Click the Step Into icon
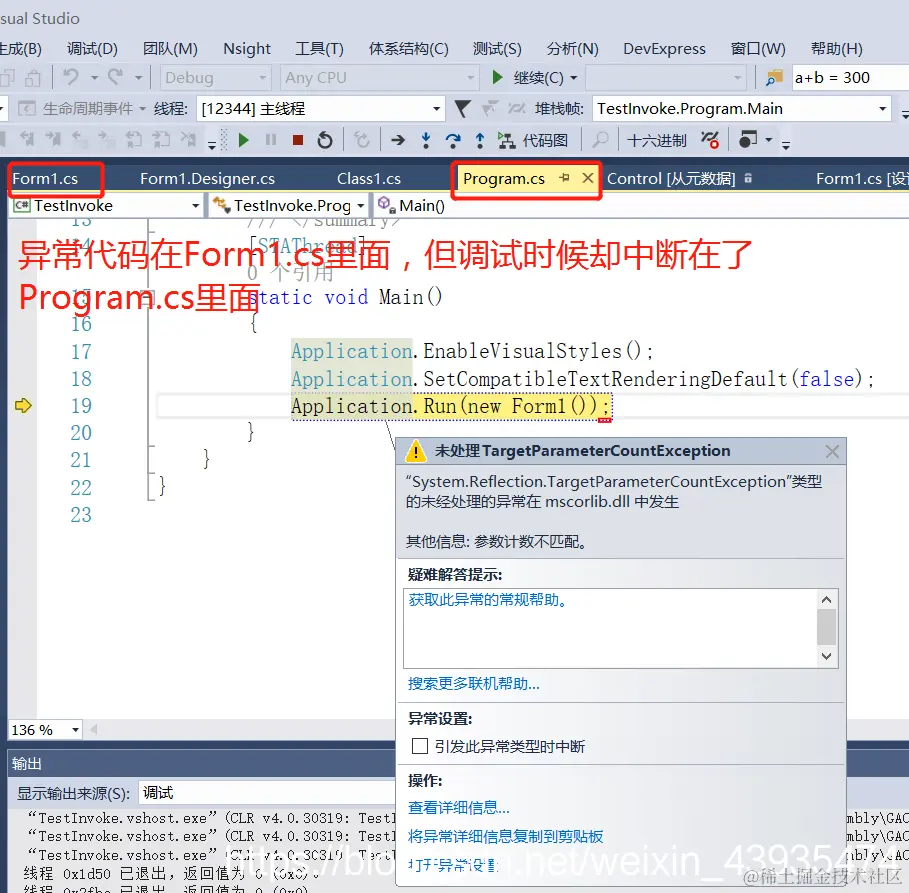 coord(426,140)
